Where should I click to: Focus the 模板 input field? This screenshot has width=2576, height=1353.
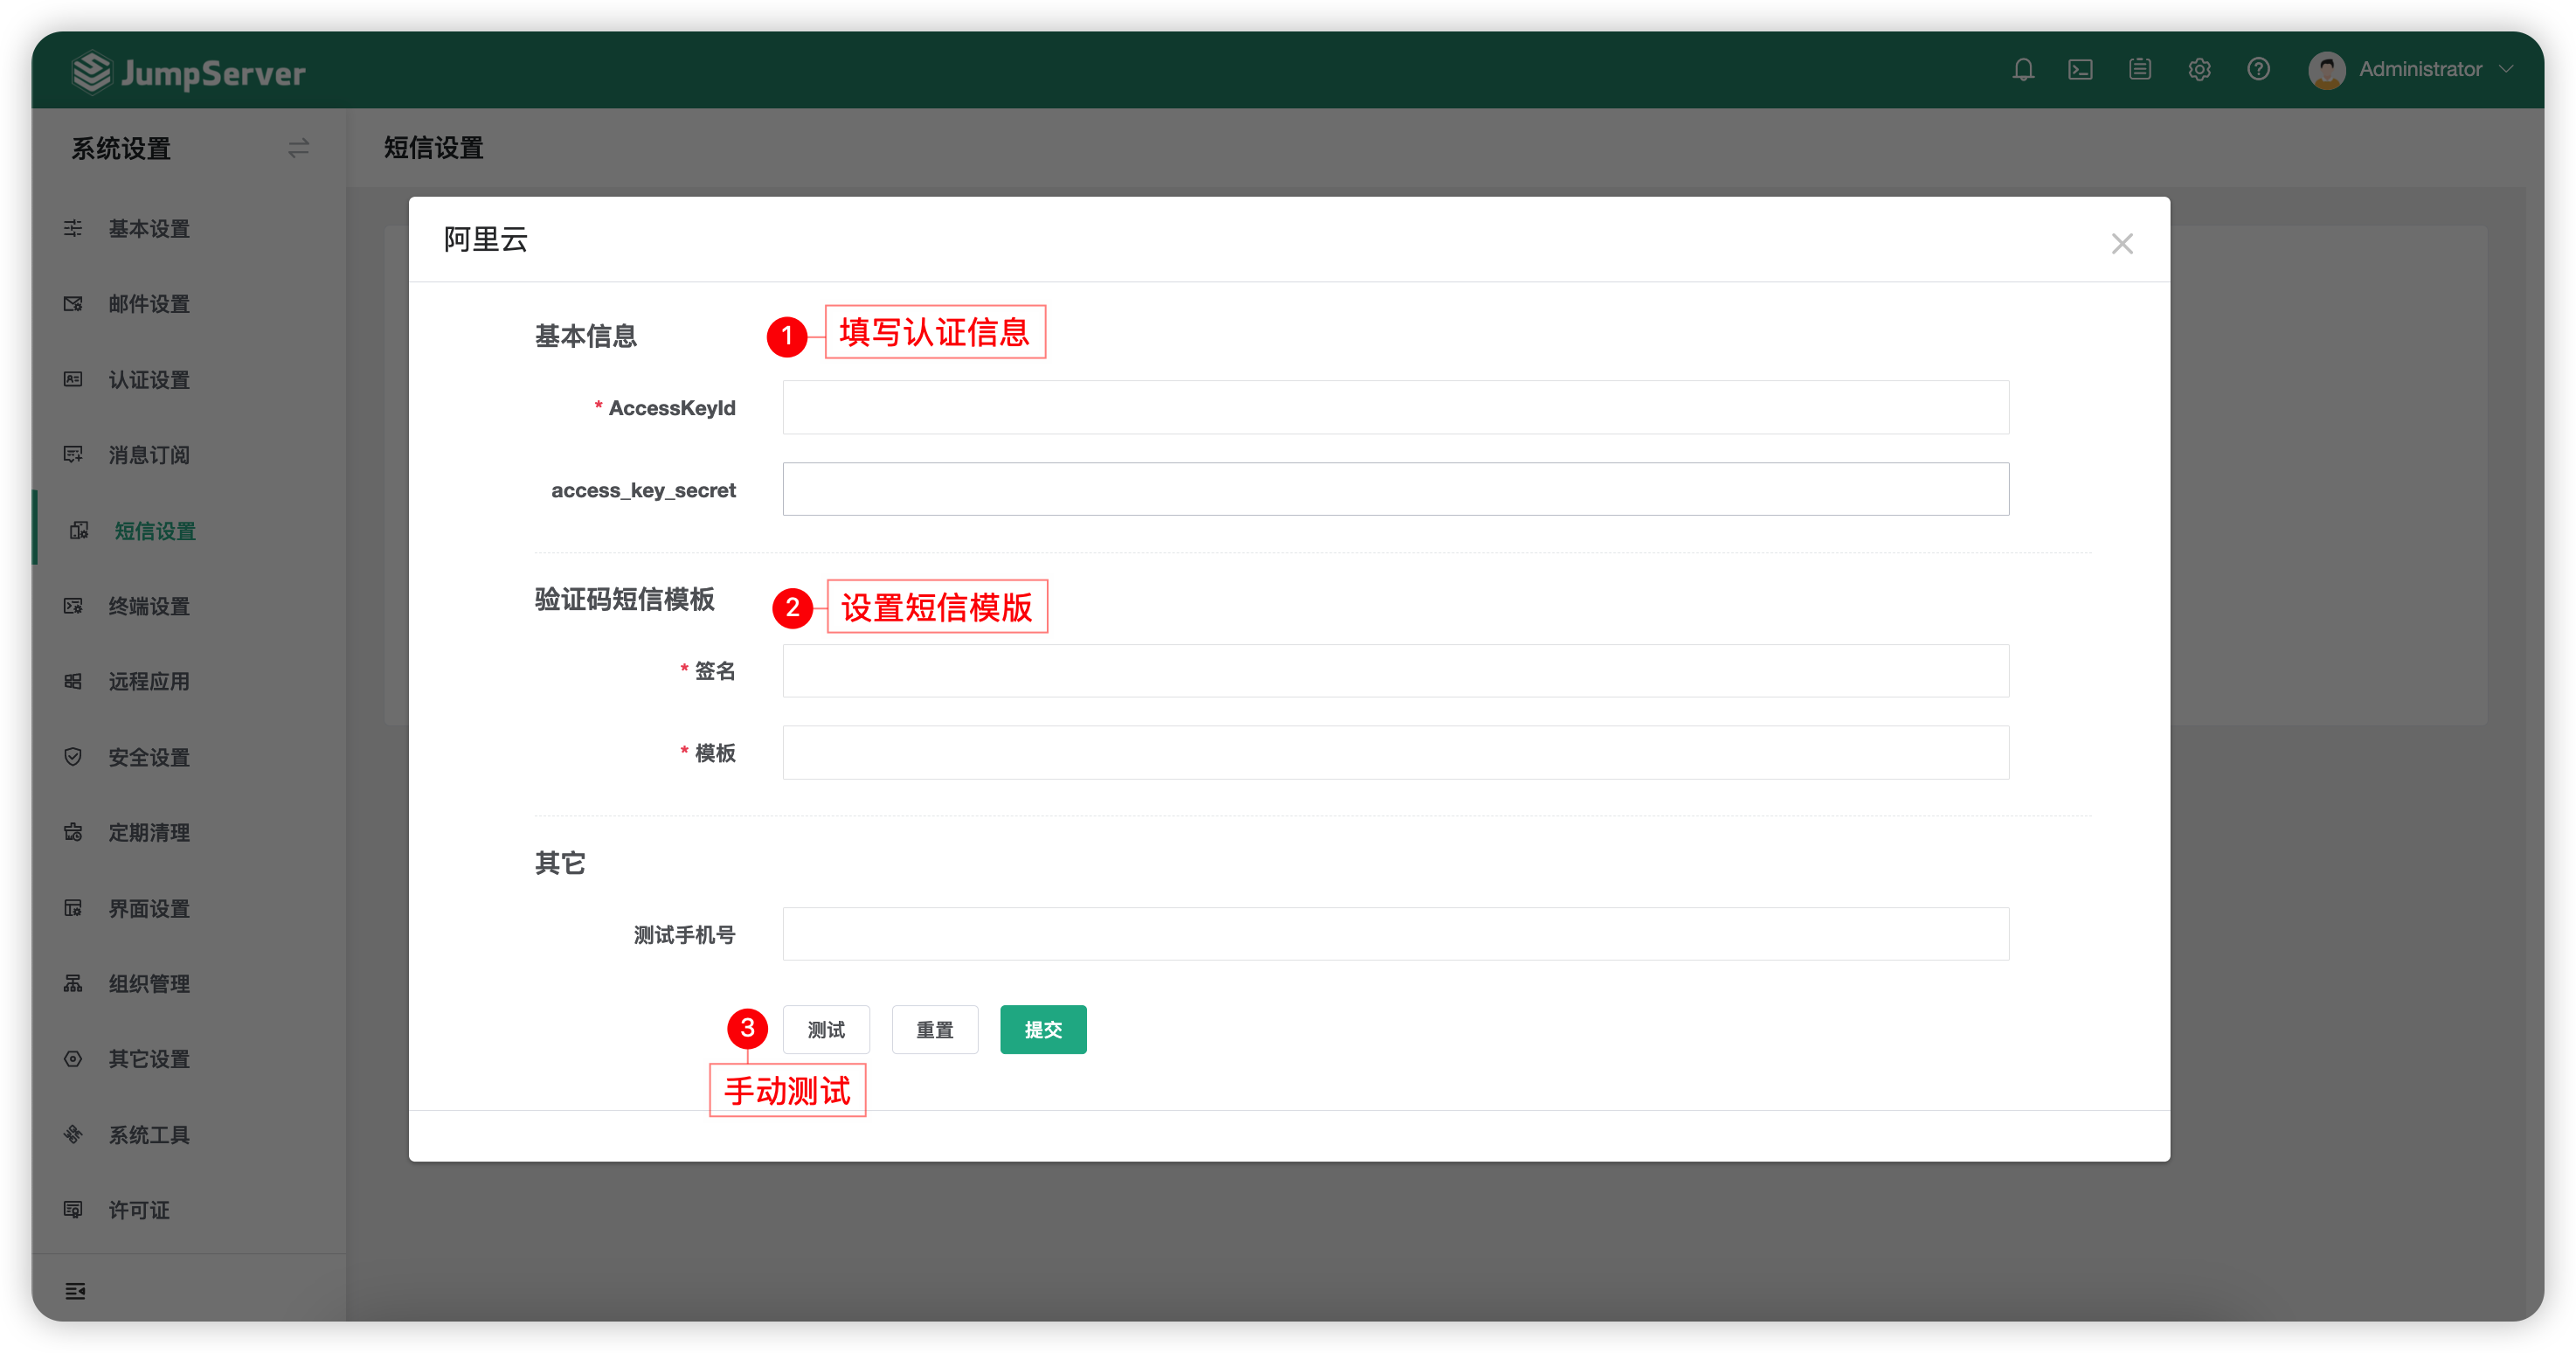coord(1395,752)
